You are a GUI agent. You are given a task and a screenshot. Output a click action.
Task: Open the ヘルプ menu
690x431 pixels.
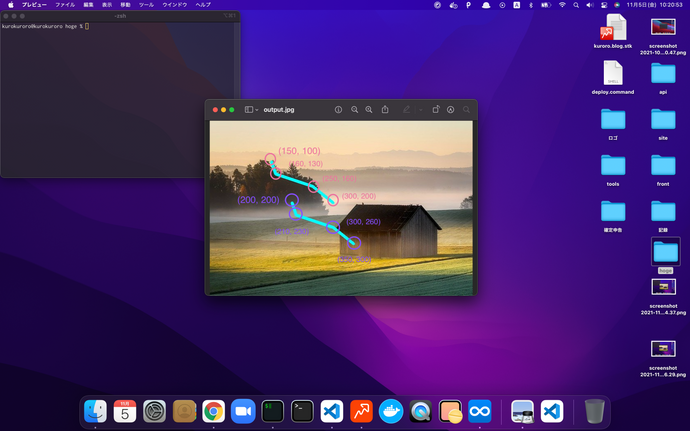[x=203, y=5]
